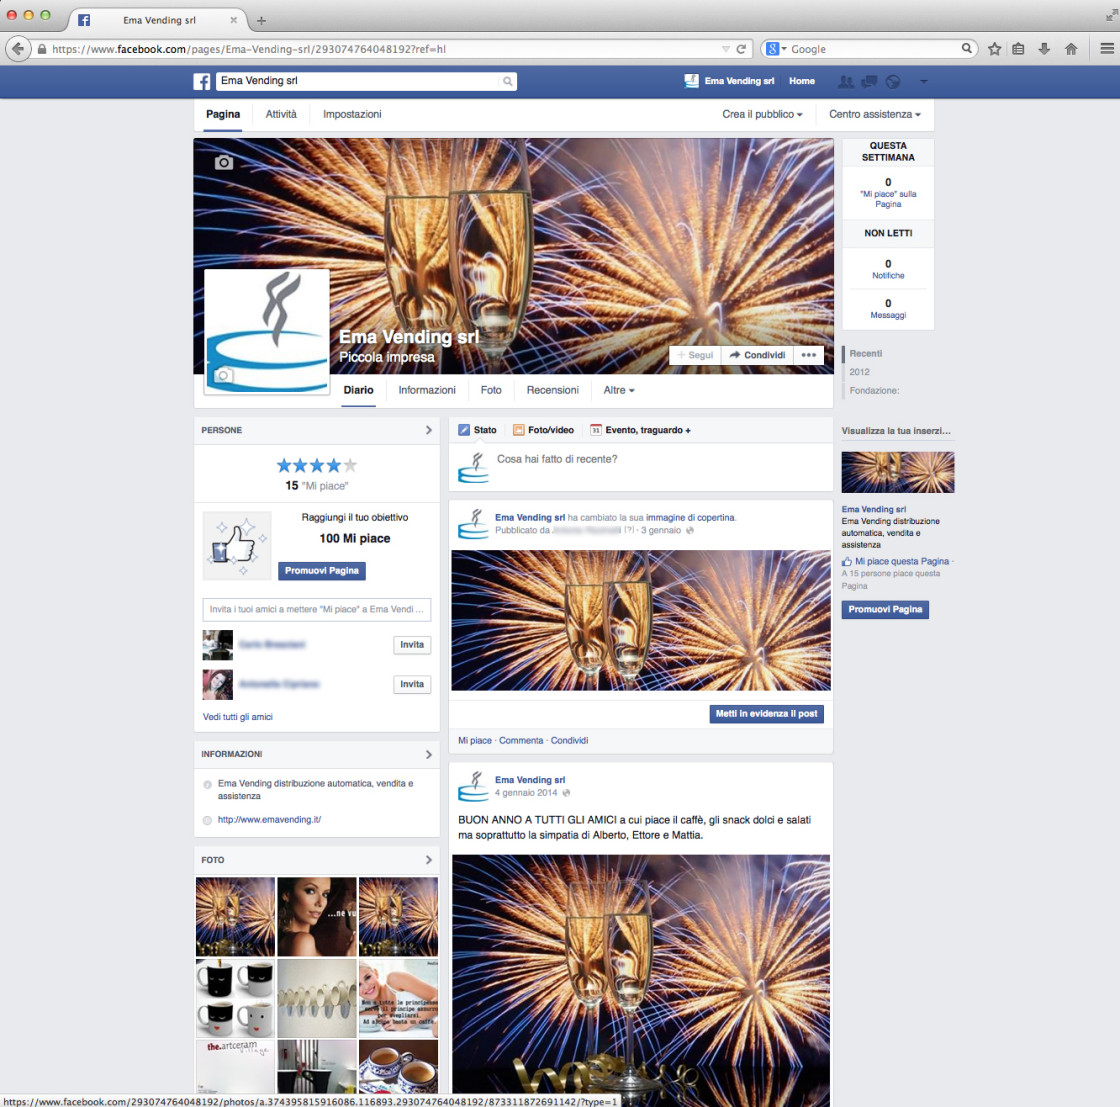Image resolution: width=1120 pixels, height=1107 pixels.
Task: Click the Segui button
Action: [x=695, y=355]
